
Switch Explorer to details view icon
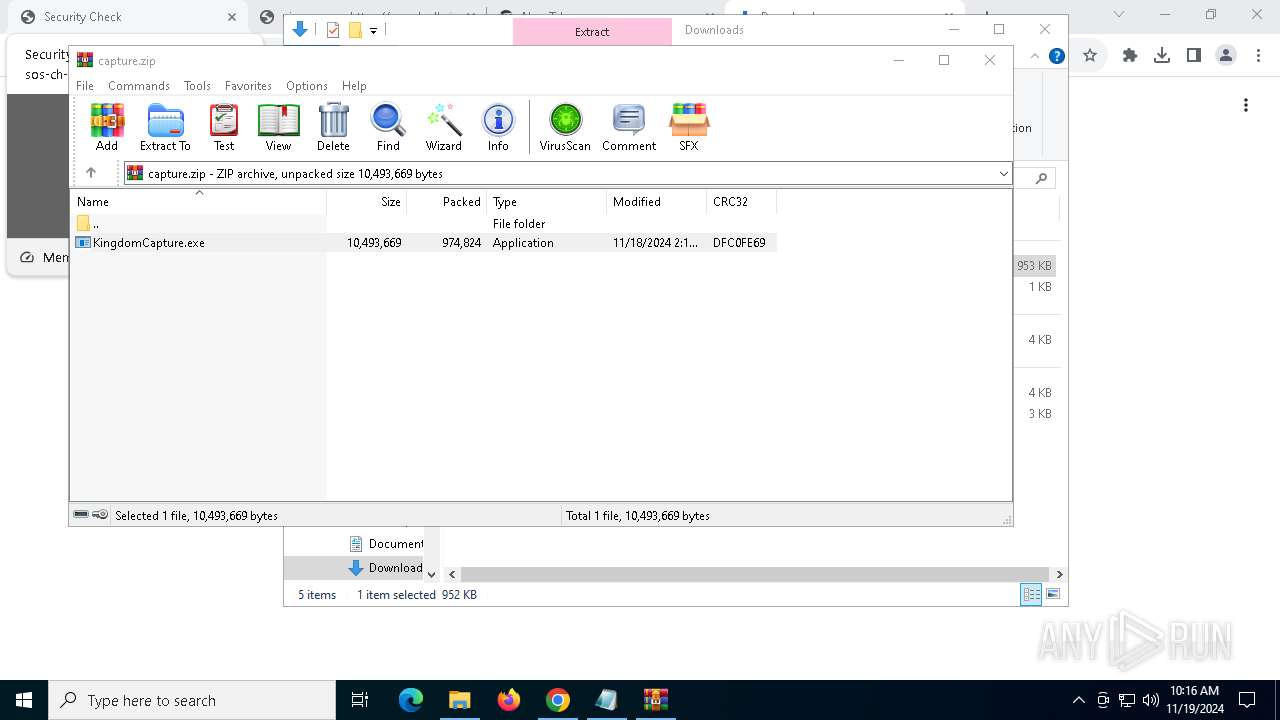(1031, 594)
